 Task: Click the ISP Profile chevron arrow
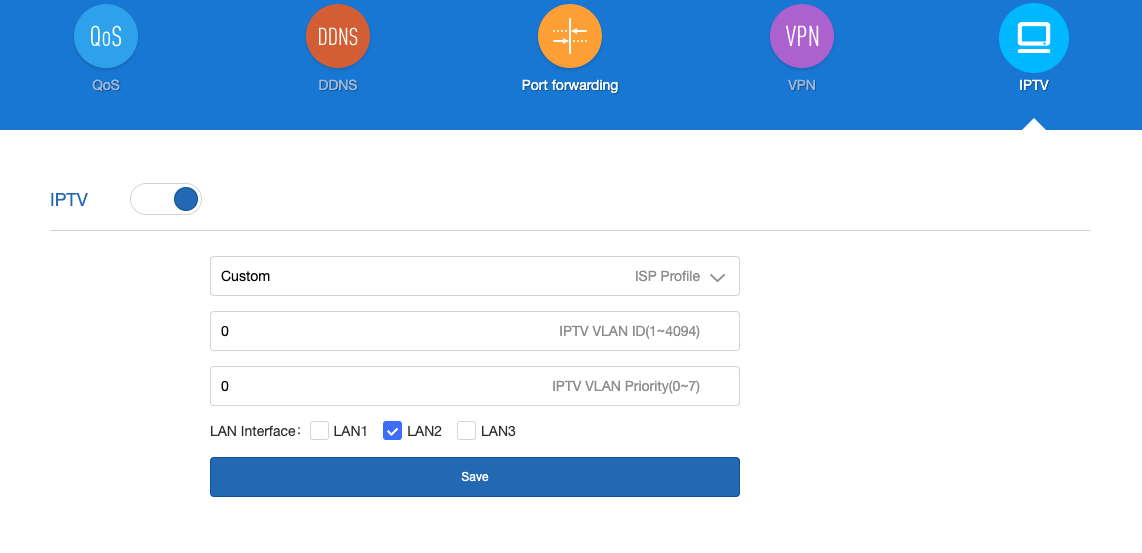tap(717, 278)
